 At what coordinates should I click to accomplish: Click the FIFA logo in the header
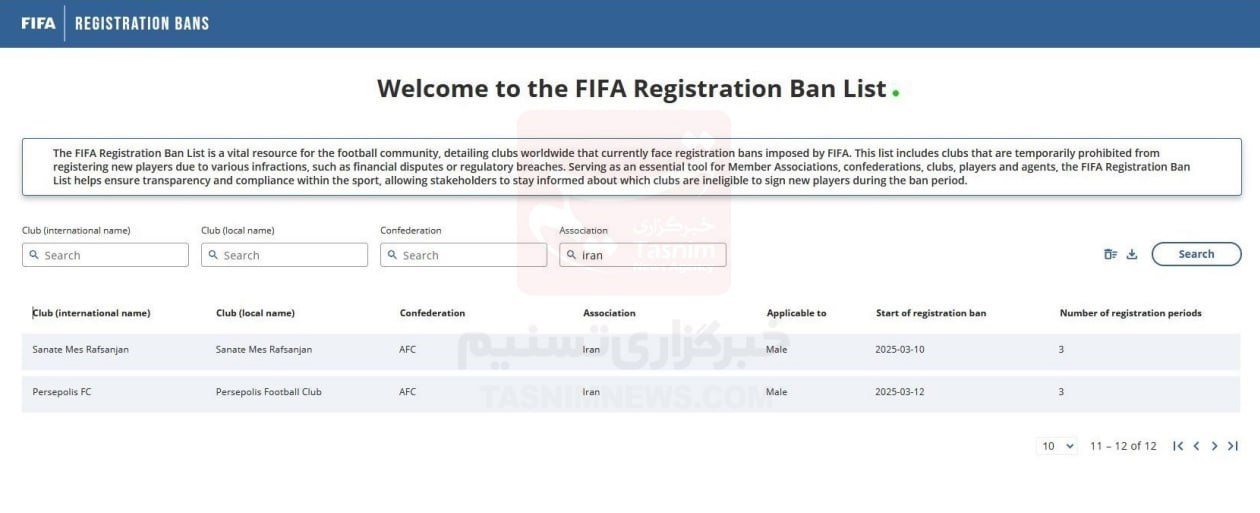pyautogui.click(x=38, y=23)
